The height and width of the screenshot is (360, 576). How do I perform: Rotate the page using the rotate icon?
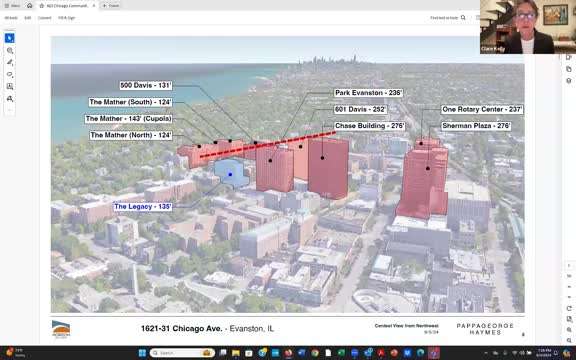tap(569, 308)
